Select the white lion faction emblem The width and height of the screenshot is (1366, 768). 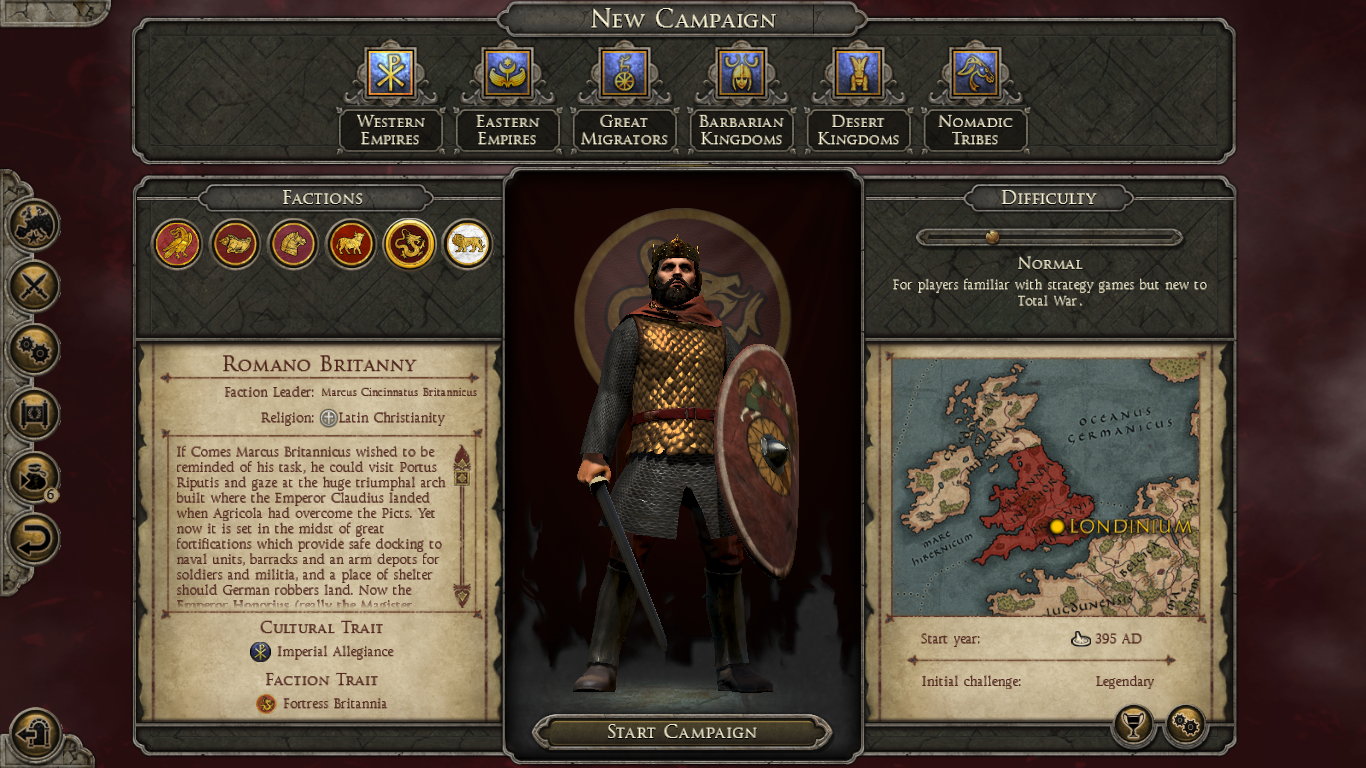(467, 244)
